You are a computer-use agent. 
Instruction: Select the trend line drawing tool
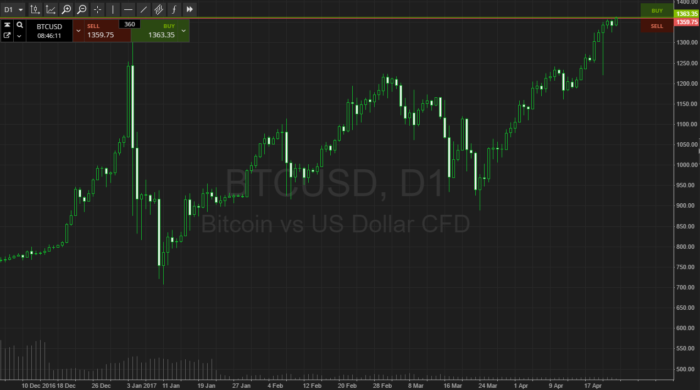[143, 9]
